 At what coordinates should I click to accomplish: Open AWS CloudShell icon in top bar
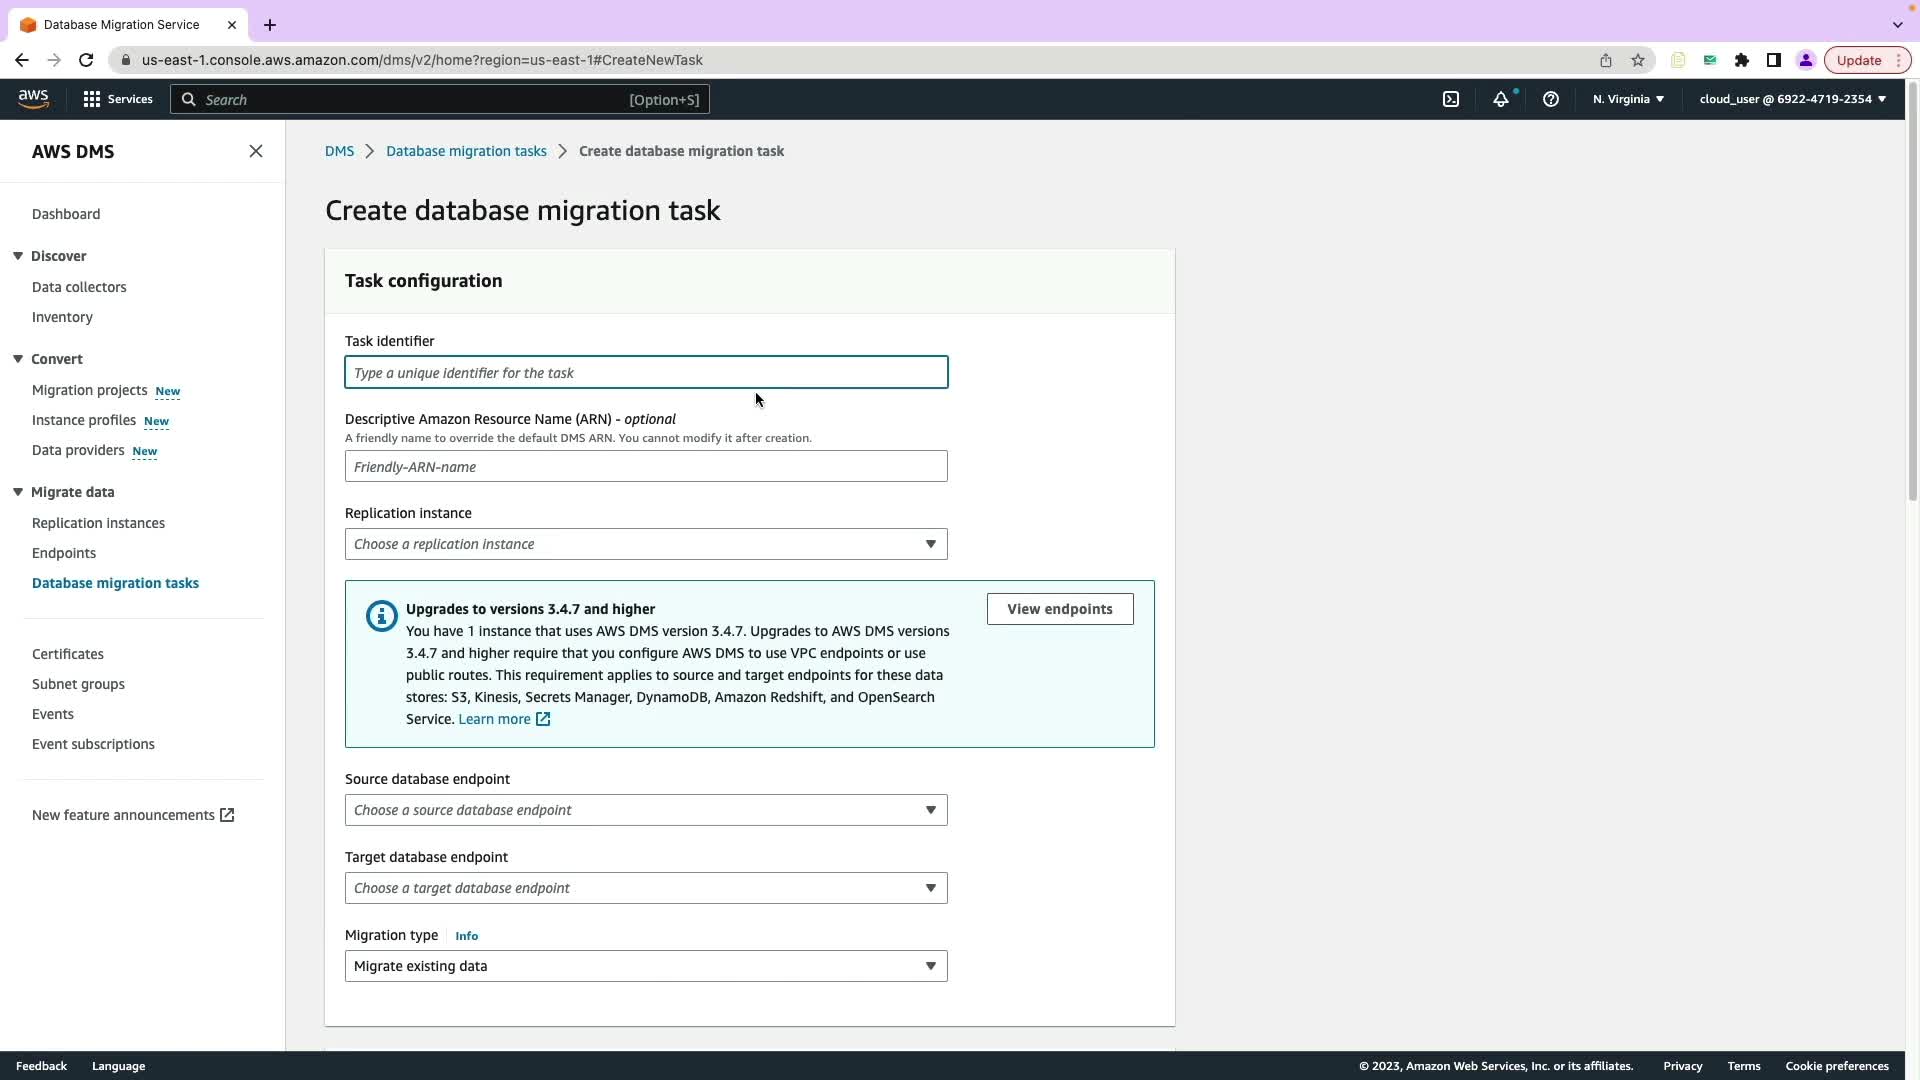(1451, 99)
